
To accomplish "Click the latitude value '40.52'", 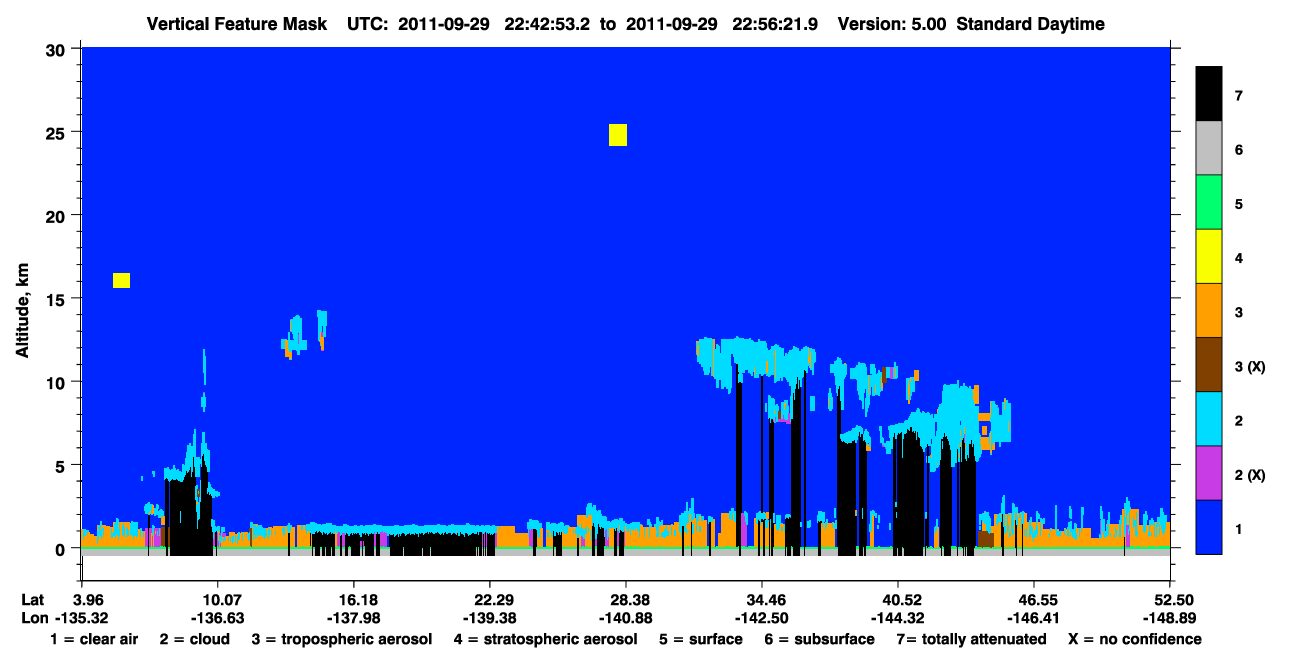I will click(898, 599).
